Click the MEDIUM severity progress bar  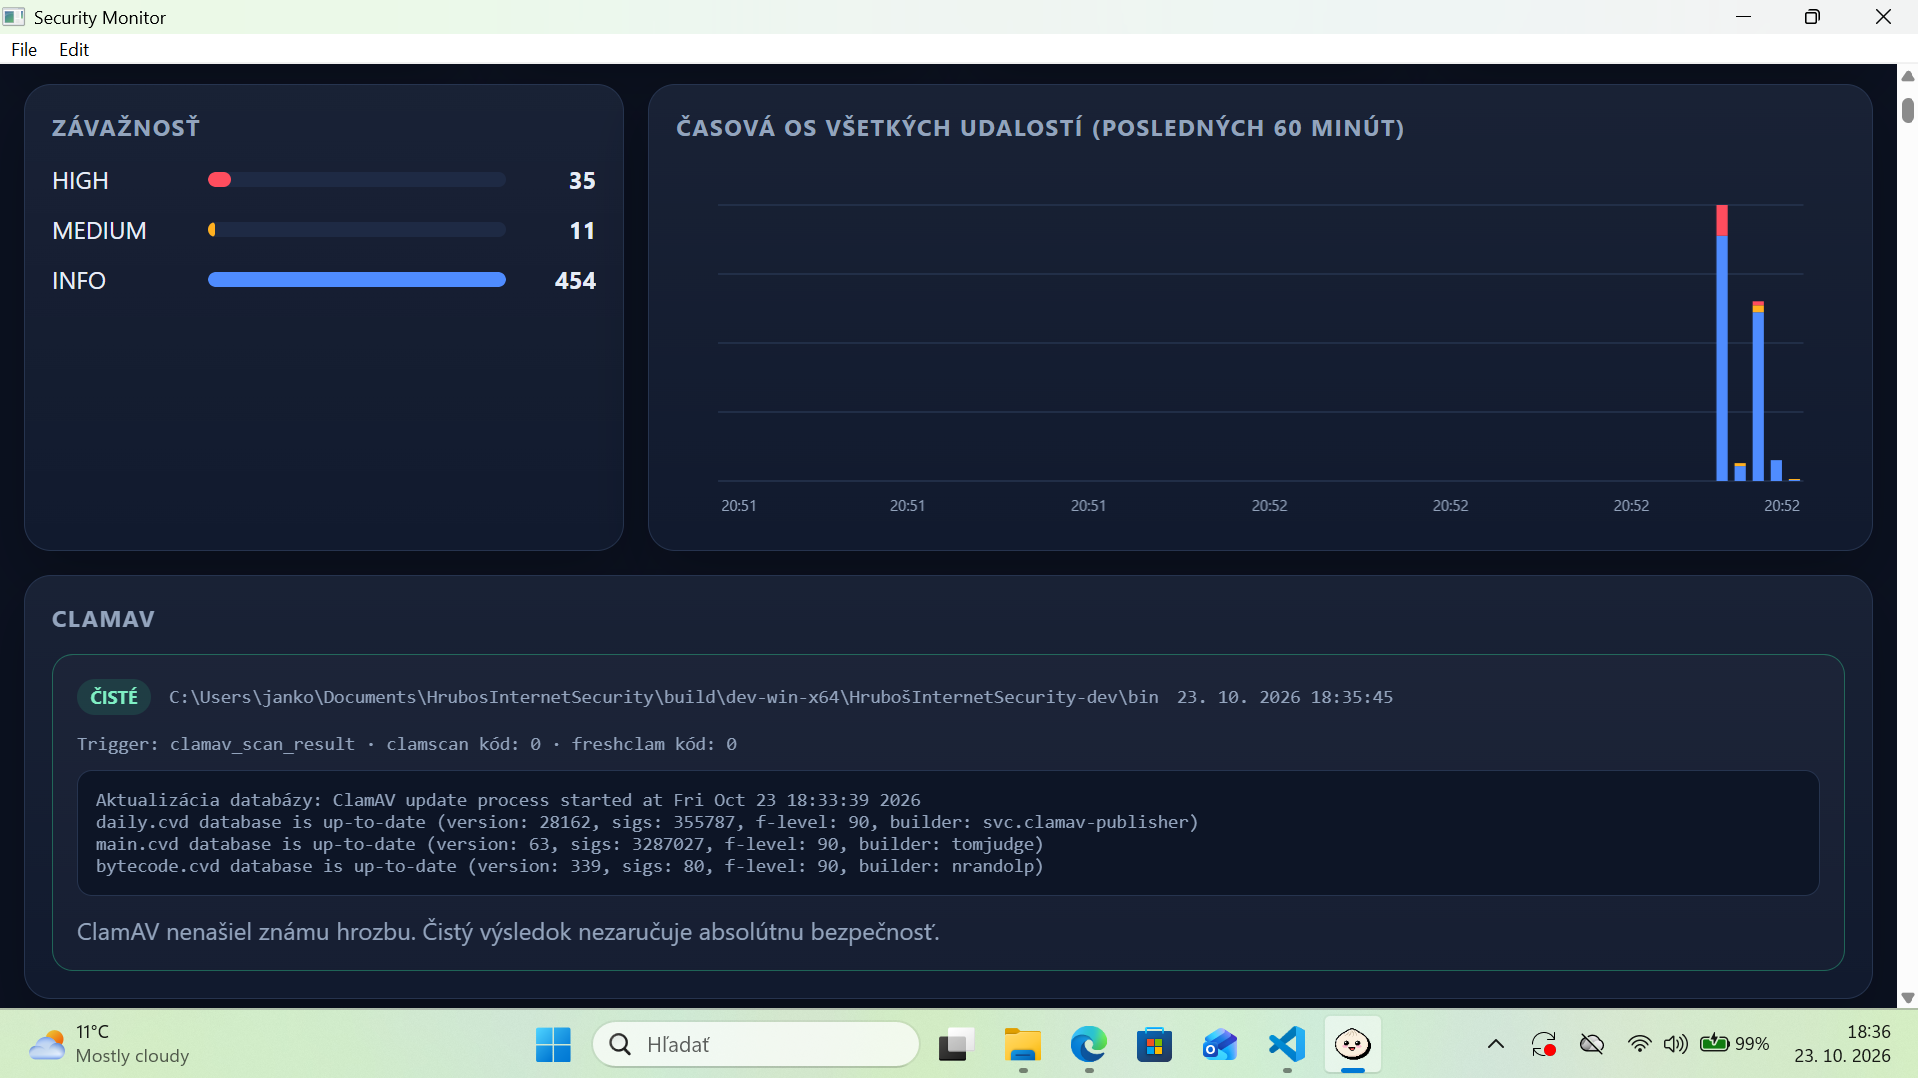coord(356,230)
